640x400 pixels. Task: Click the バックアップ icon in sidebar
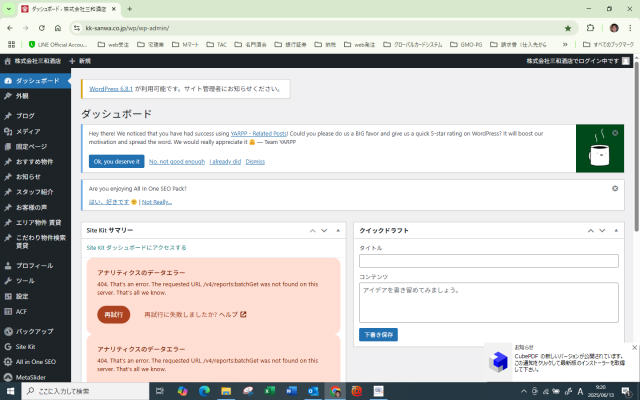(x=8, y=331)
